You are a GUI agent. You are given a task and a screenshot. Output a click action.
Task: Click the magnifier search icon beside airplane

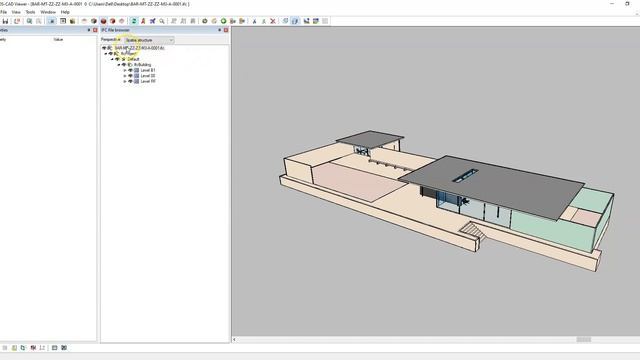[162, 21]
